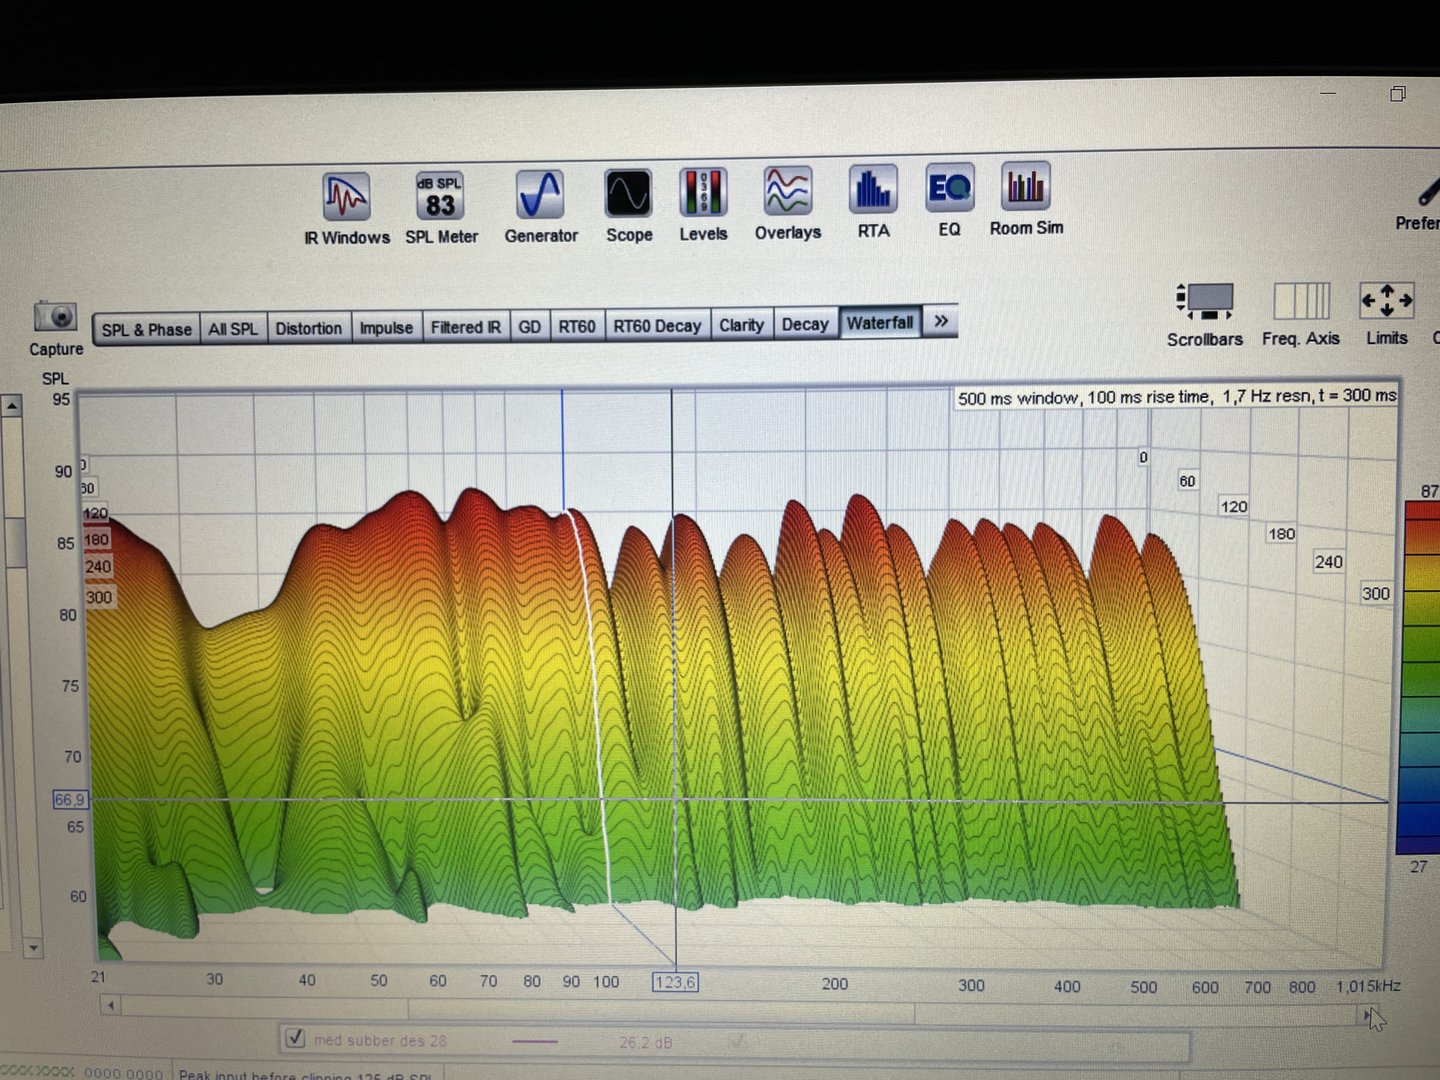1440x1080 pixels.
Task: Switch to the Decay tab
Action: click(x=805, y=324)
